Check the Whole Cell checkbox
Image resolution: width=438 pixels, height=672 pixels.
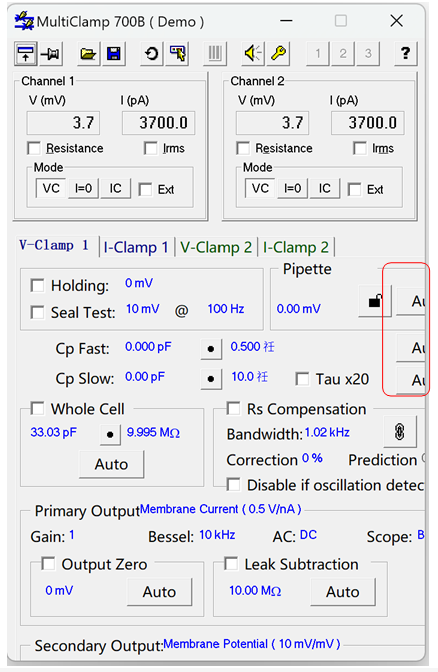[x=37, y=408]
